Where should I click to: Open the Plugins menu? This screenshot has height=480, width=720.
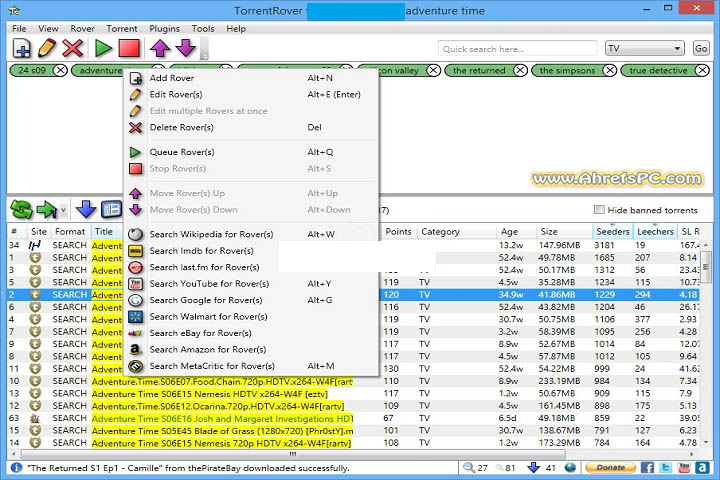click(x=164, y=28)
